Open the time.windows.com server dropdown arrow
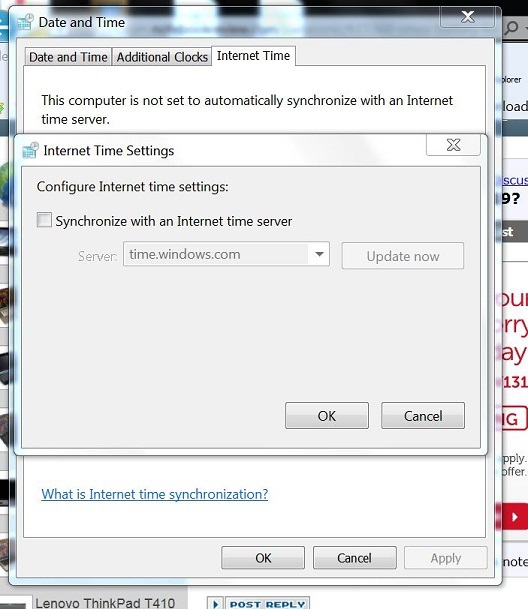 [319, 254]
